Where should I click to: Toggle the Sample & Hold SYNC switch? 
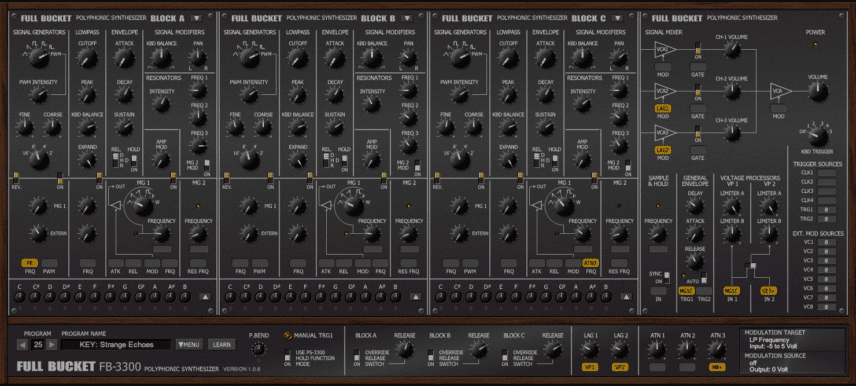pyautogui.click(x=667, y=276)
